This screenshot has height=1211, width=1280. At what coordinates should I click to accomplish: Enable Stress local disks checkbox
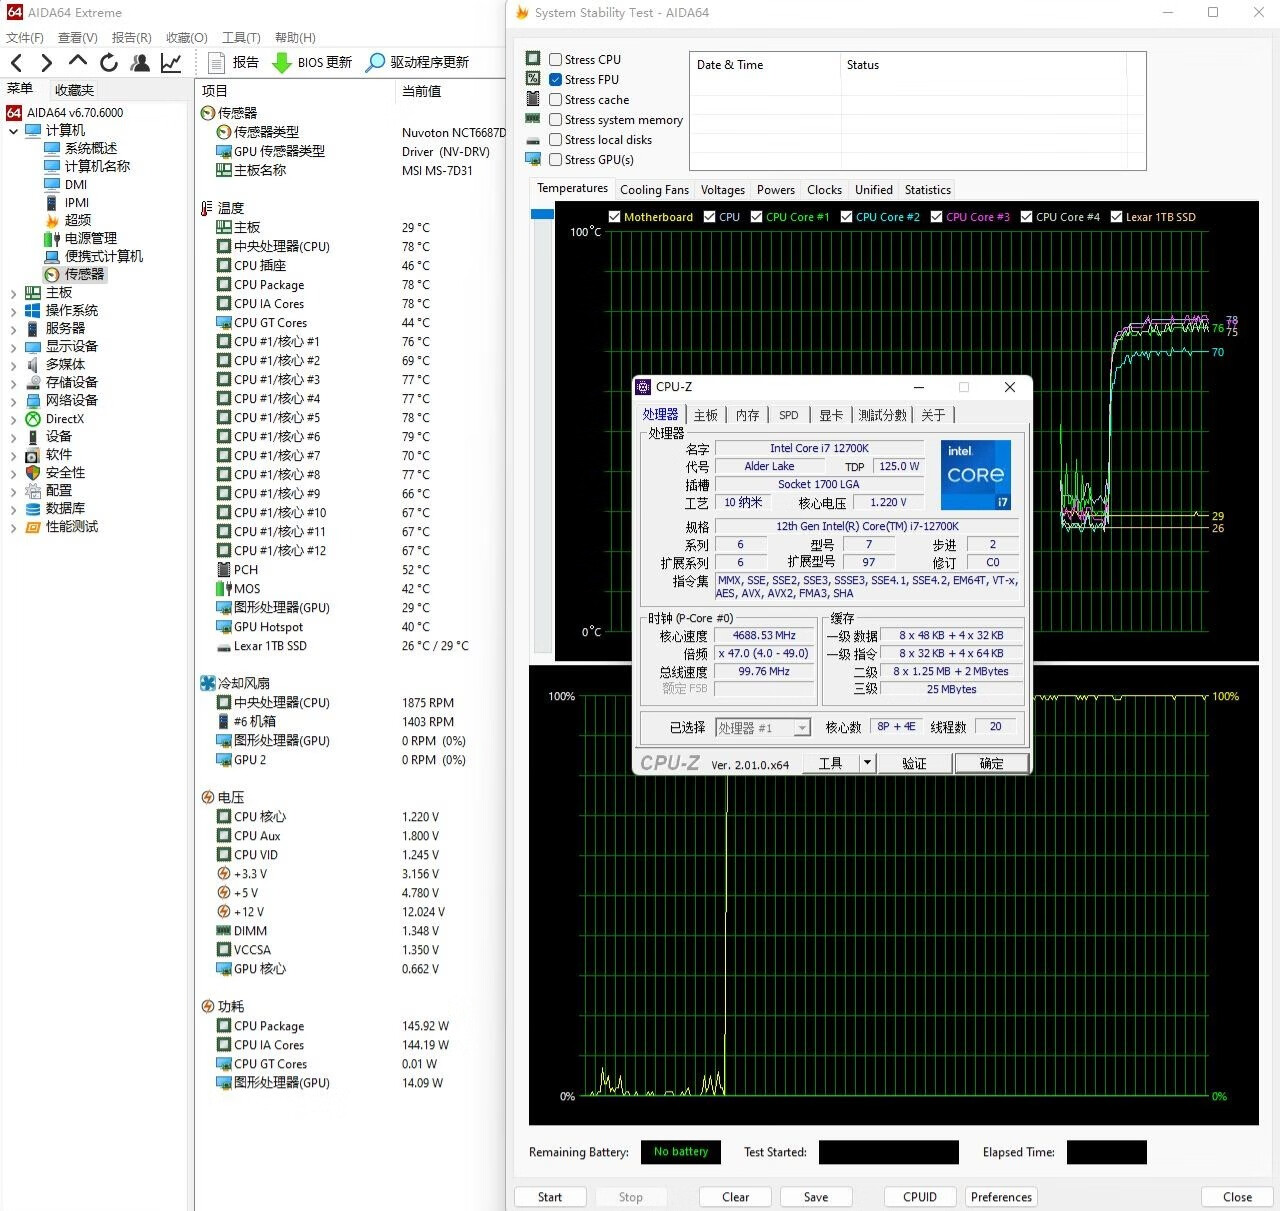point(555,139)
